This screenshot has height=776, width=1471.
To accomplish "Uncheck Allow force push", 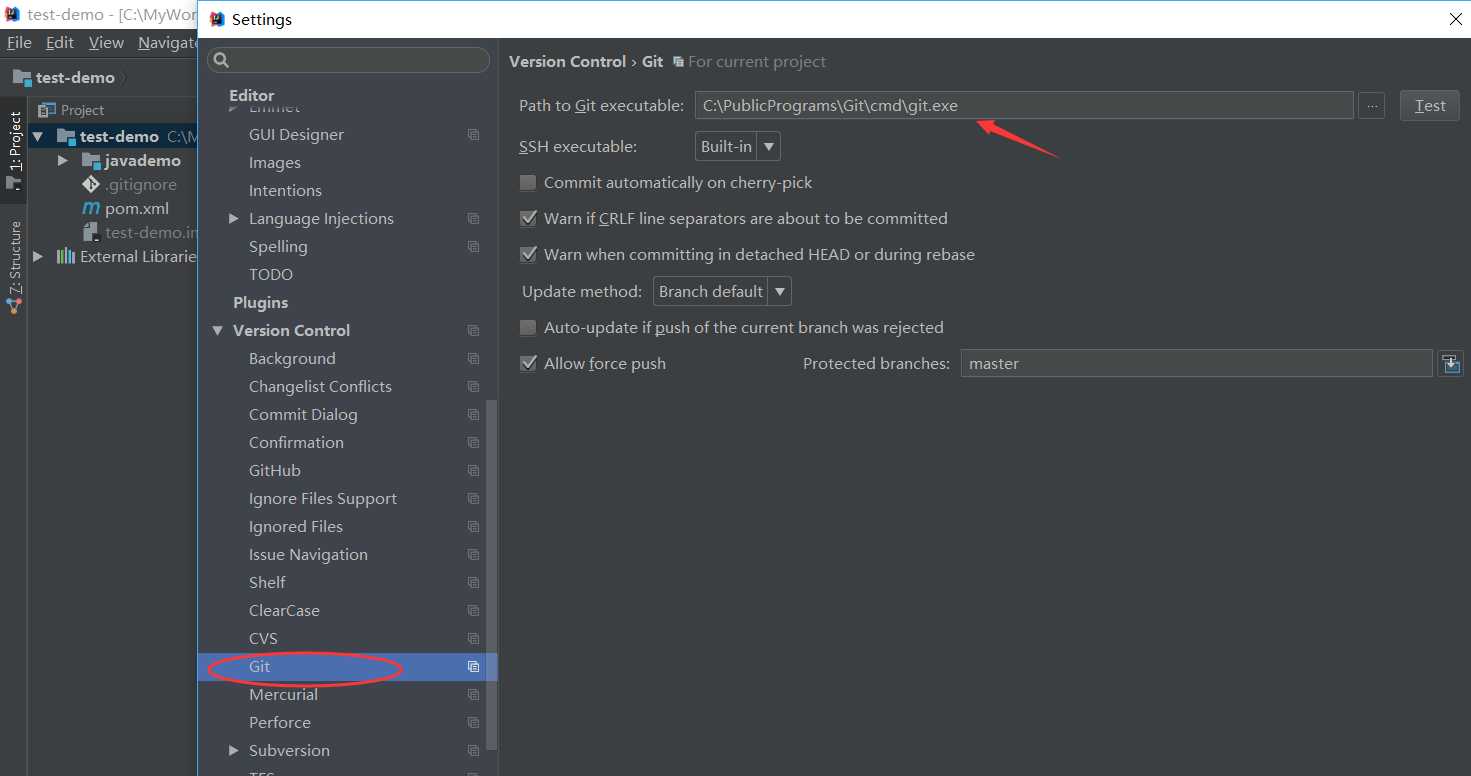I will pyautogui.click(x=528, y=364).
